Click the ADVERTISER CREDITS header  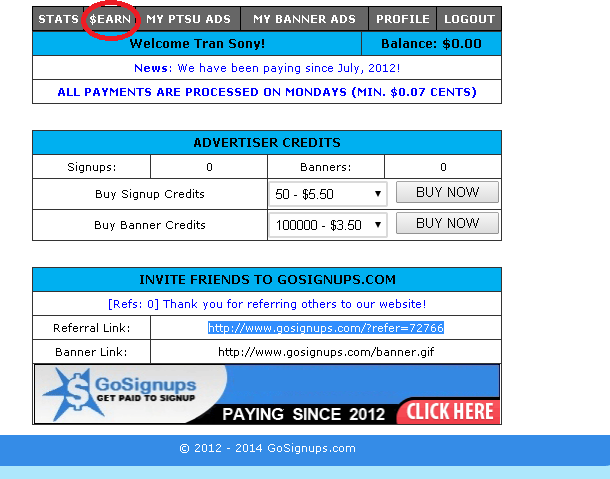click(267, 143)
